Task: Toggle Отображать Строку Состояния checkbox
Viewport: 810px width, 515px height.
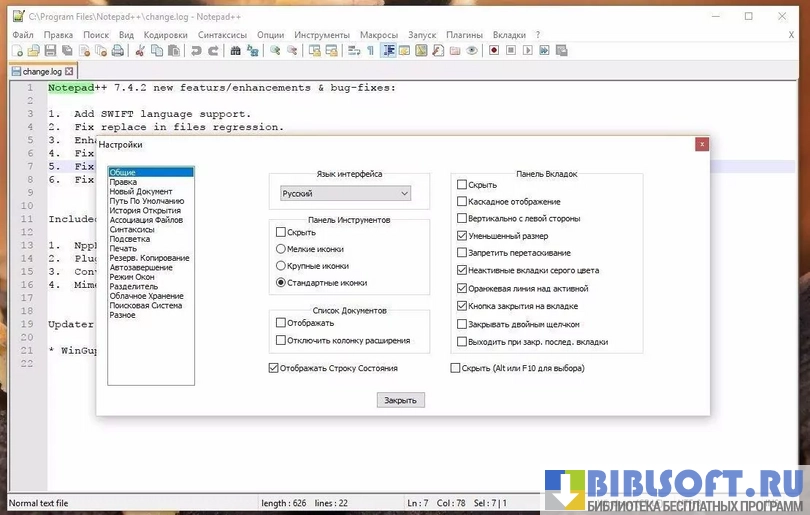Action: pos(274,368)
